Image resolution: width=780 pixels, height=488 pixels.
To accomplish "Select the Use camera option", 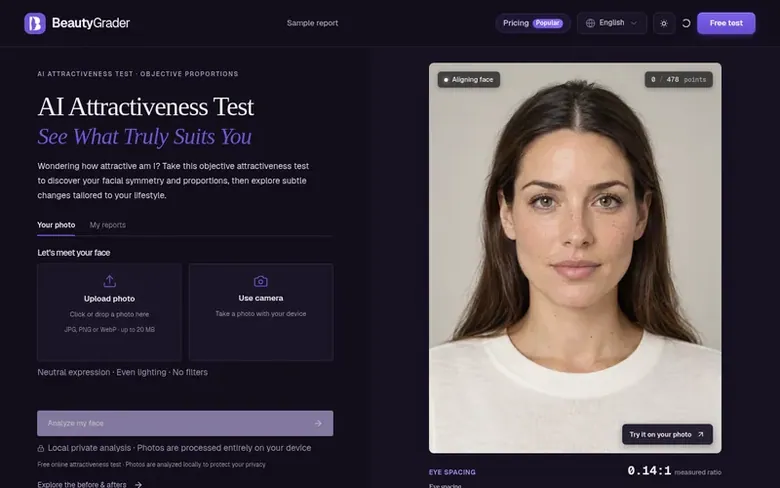I will tap(261, 312).
